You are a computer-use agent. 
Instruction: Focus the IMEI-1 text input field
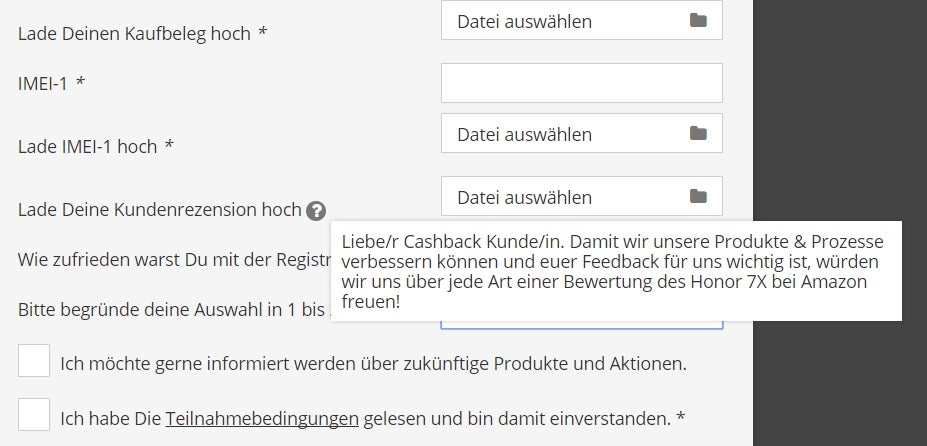[x=582, y=83]
